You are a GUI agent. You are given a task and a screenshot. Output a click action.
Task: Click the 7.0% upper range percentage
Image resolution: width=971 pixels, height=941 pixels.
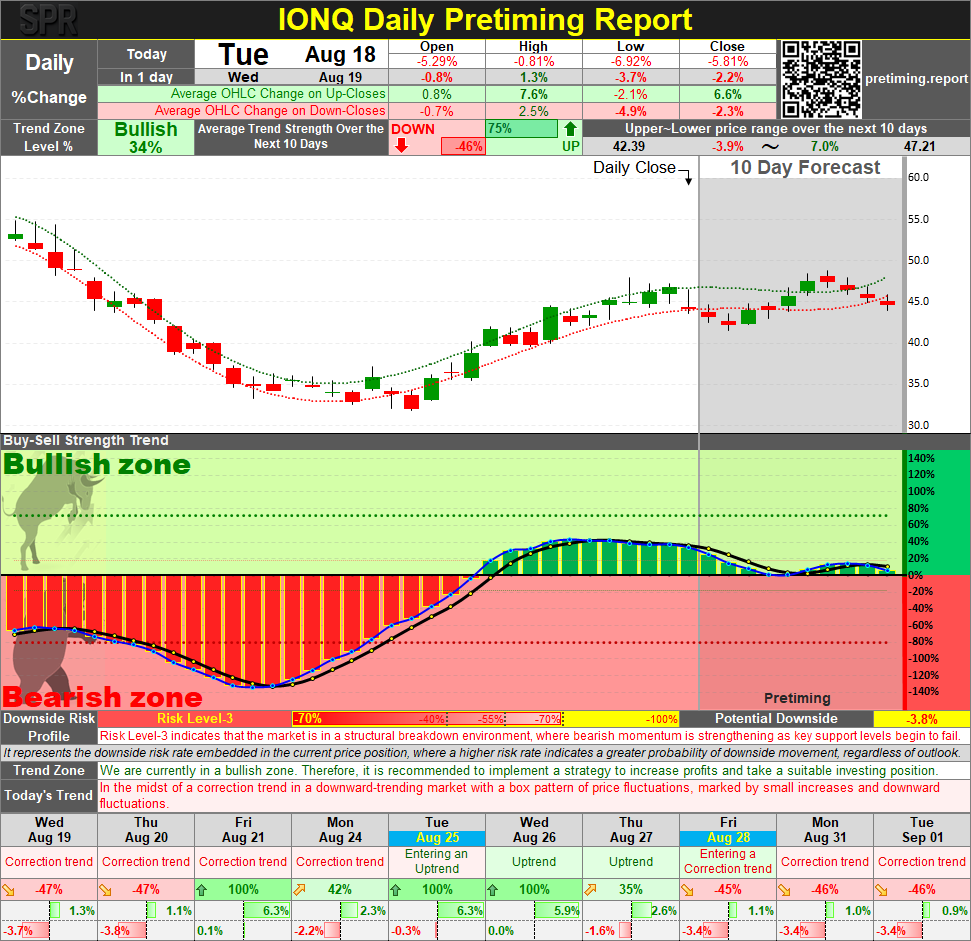point(824,147)
